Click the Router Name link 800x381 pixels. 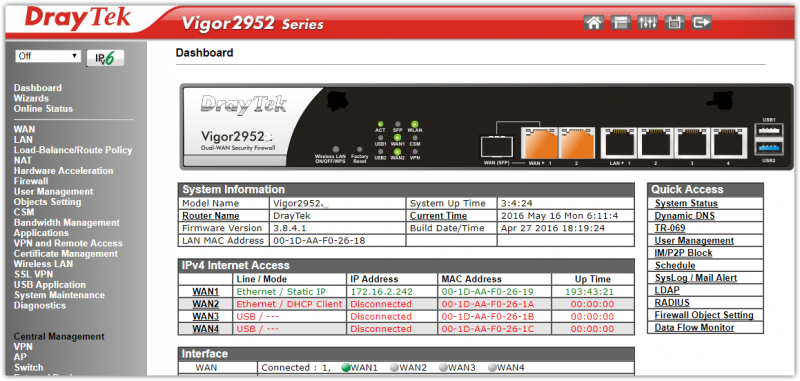pyautogui.click(x=211, y=216)
